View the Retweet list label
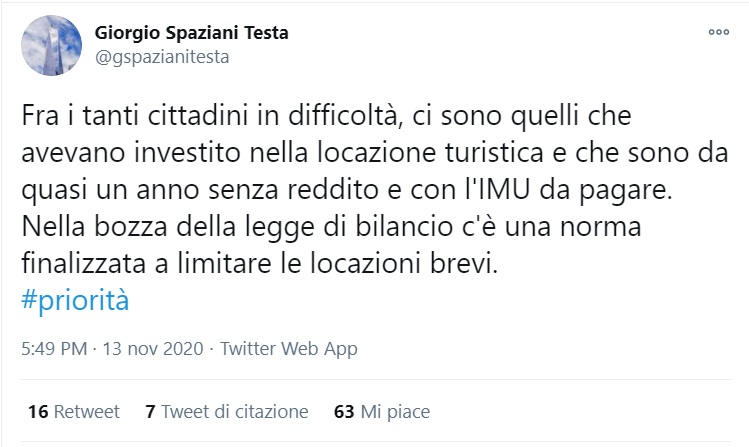This screenshot has height=447, width=749. click(x=86, y=411)
